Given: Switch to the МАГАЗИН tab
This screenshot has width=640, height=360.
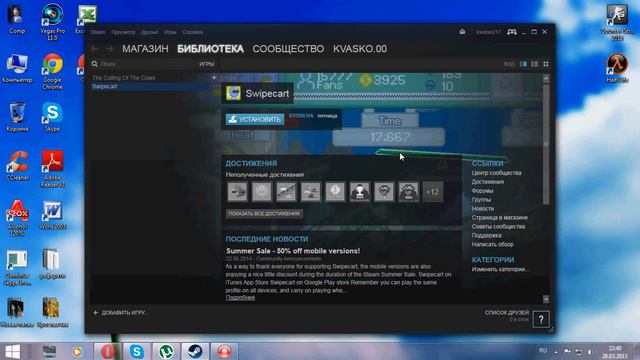Looking at the screenshot, I should coord(145,49).
